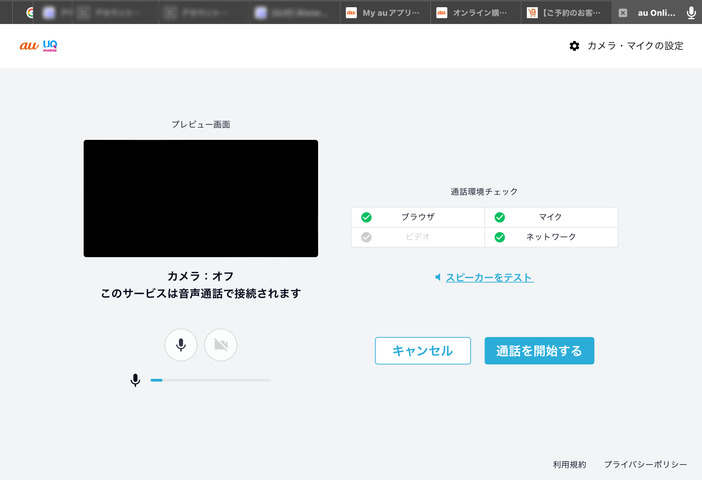Screen dimensions: 702x480
Task: Adjust the microphone volume level bar
Action: coord(210,380)
